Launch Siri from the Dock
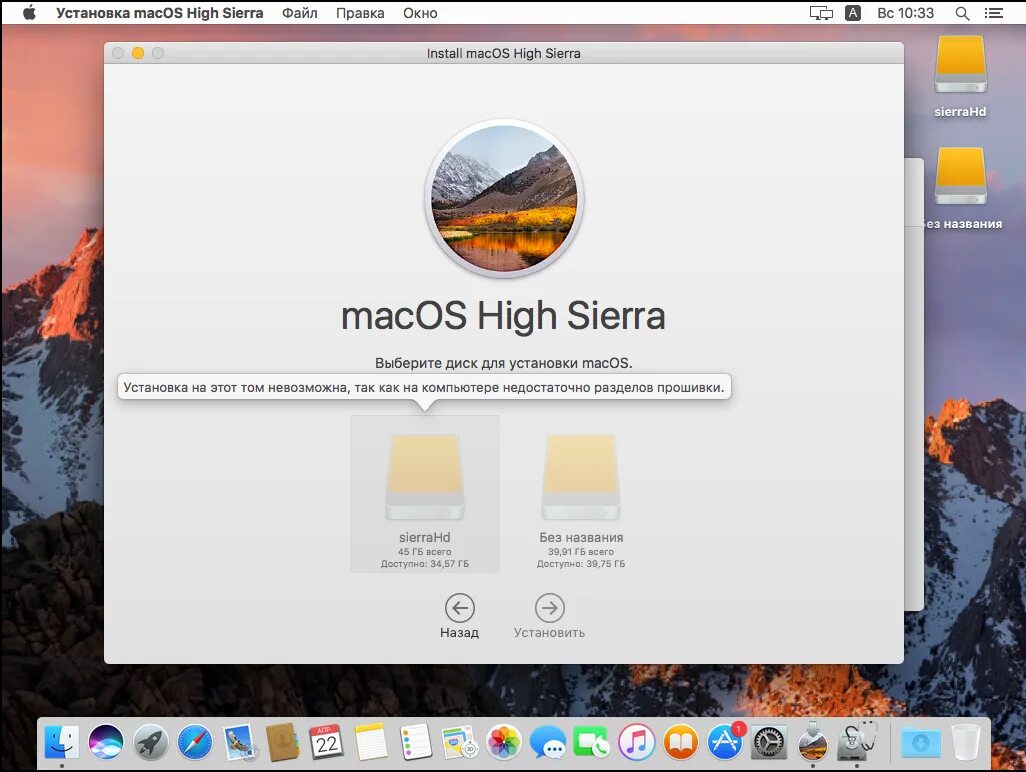Image resolution: width=1026 pixels, height=772 pixels. point(106,742)
